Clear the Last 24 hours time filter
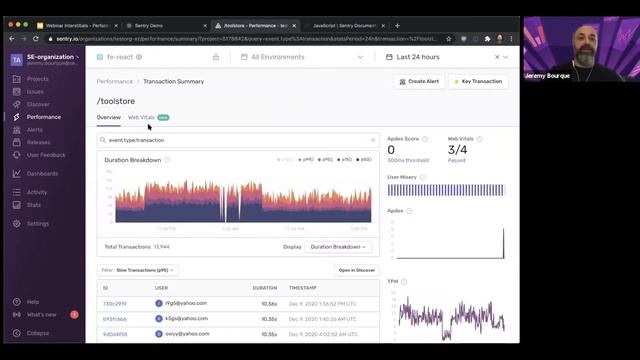 pyautogui.click(x=497, y=57)
